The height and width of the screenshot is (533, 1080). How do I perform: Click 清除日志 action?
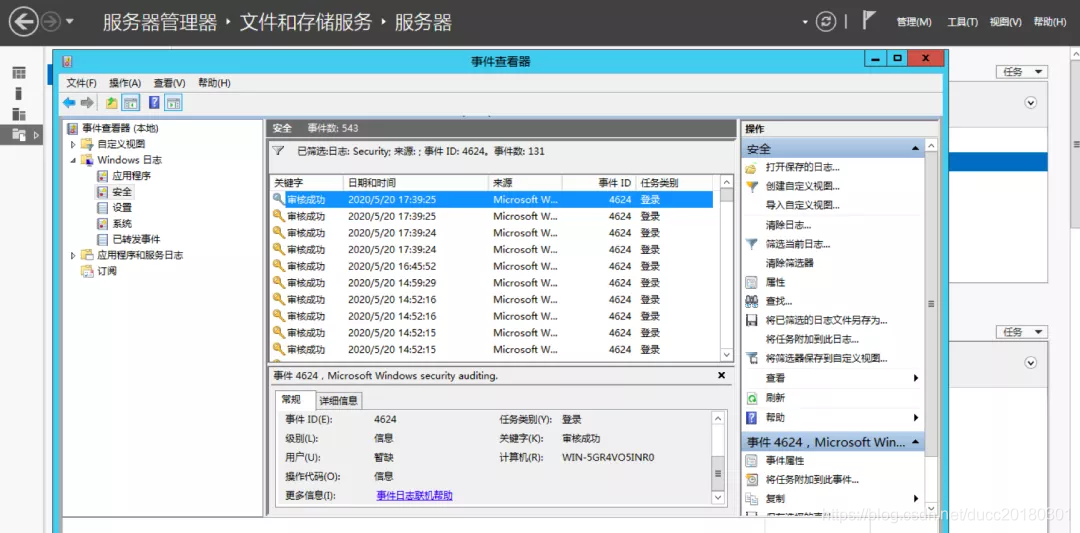point(788,224)
